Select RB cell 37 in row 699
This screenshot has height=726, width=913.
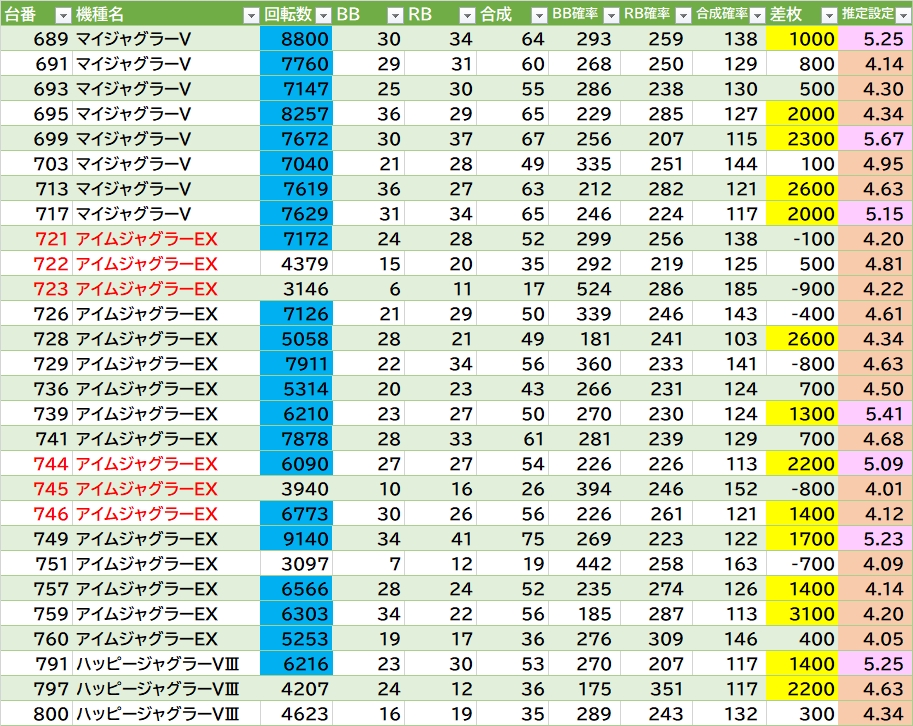440,139
